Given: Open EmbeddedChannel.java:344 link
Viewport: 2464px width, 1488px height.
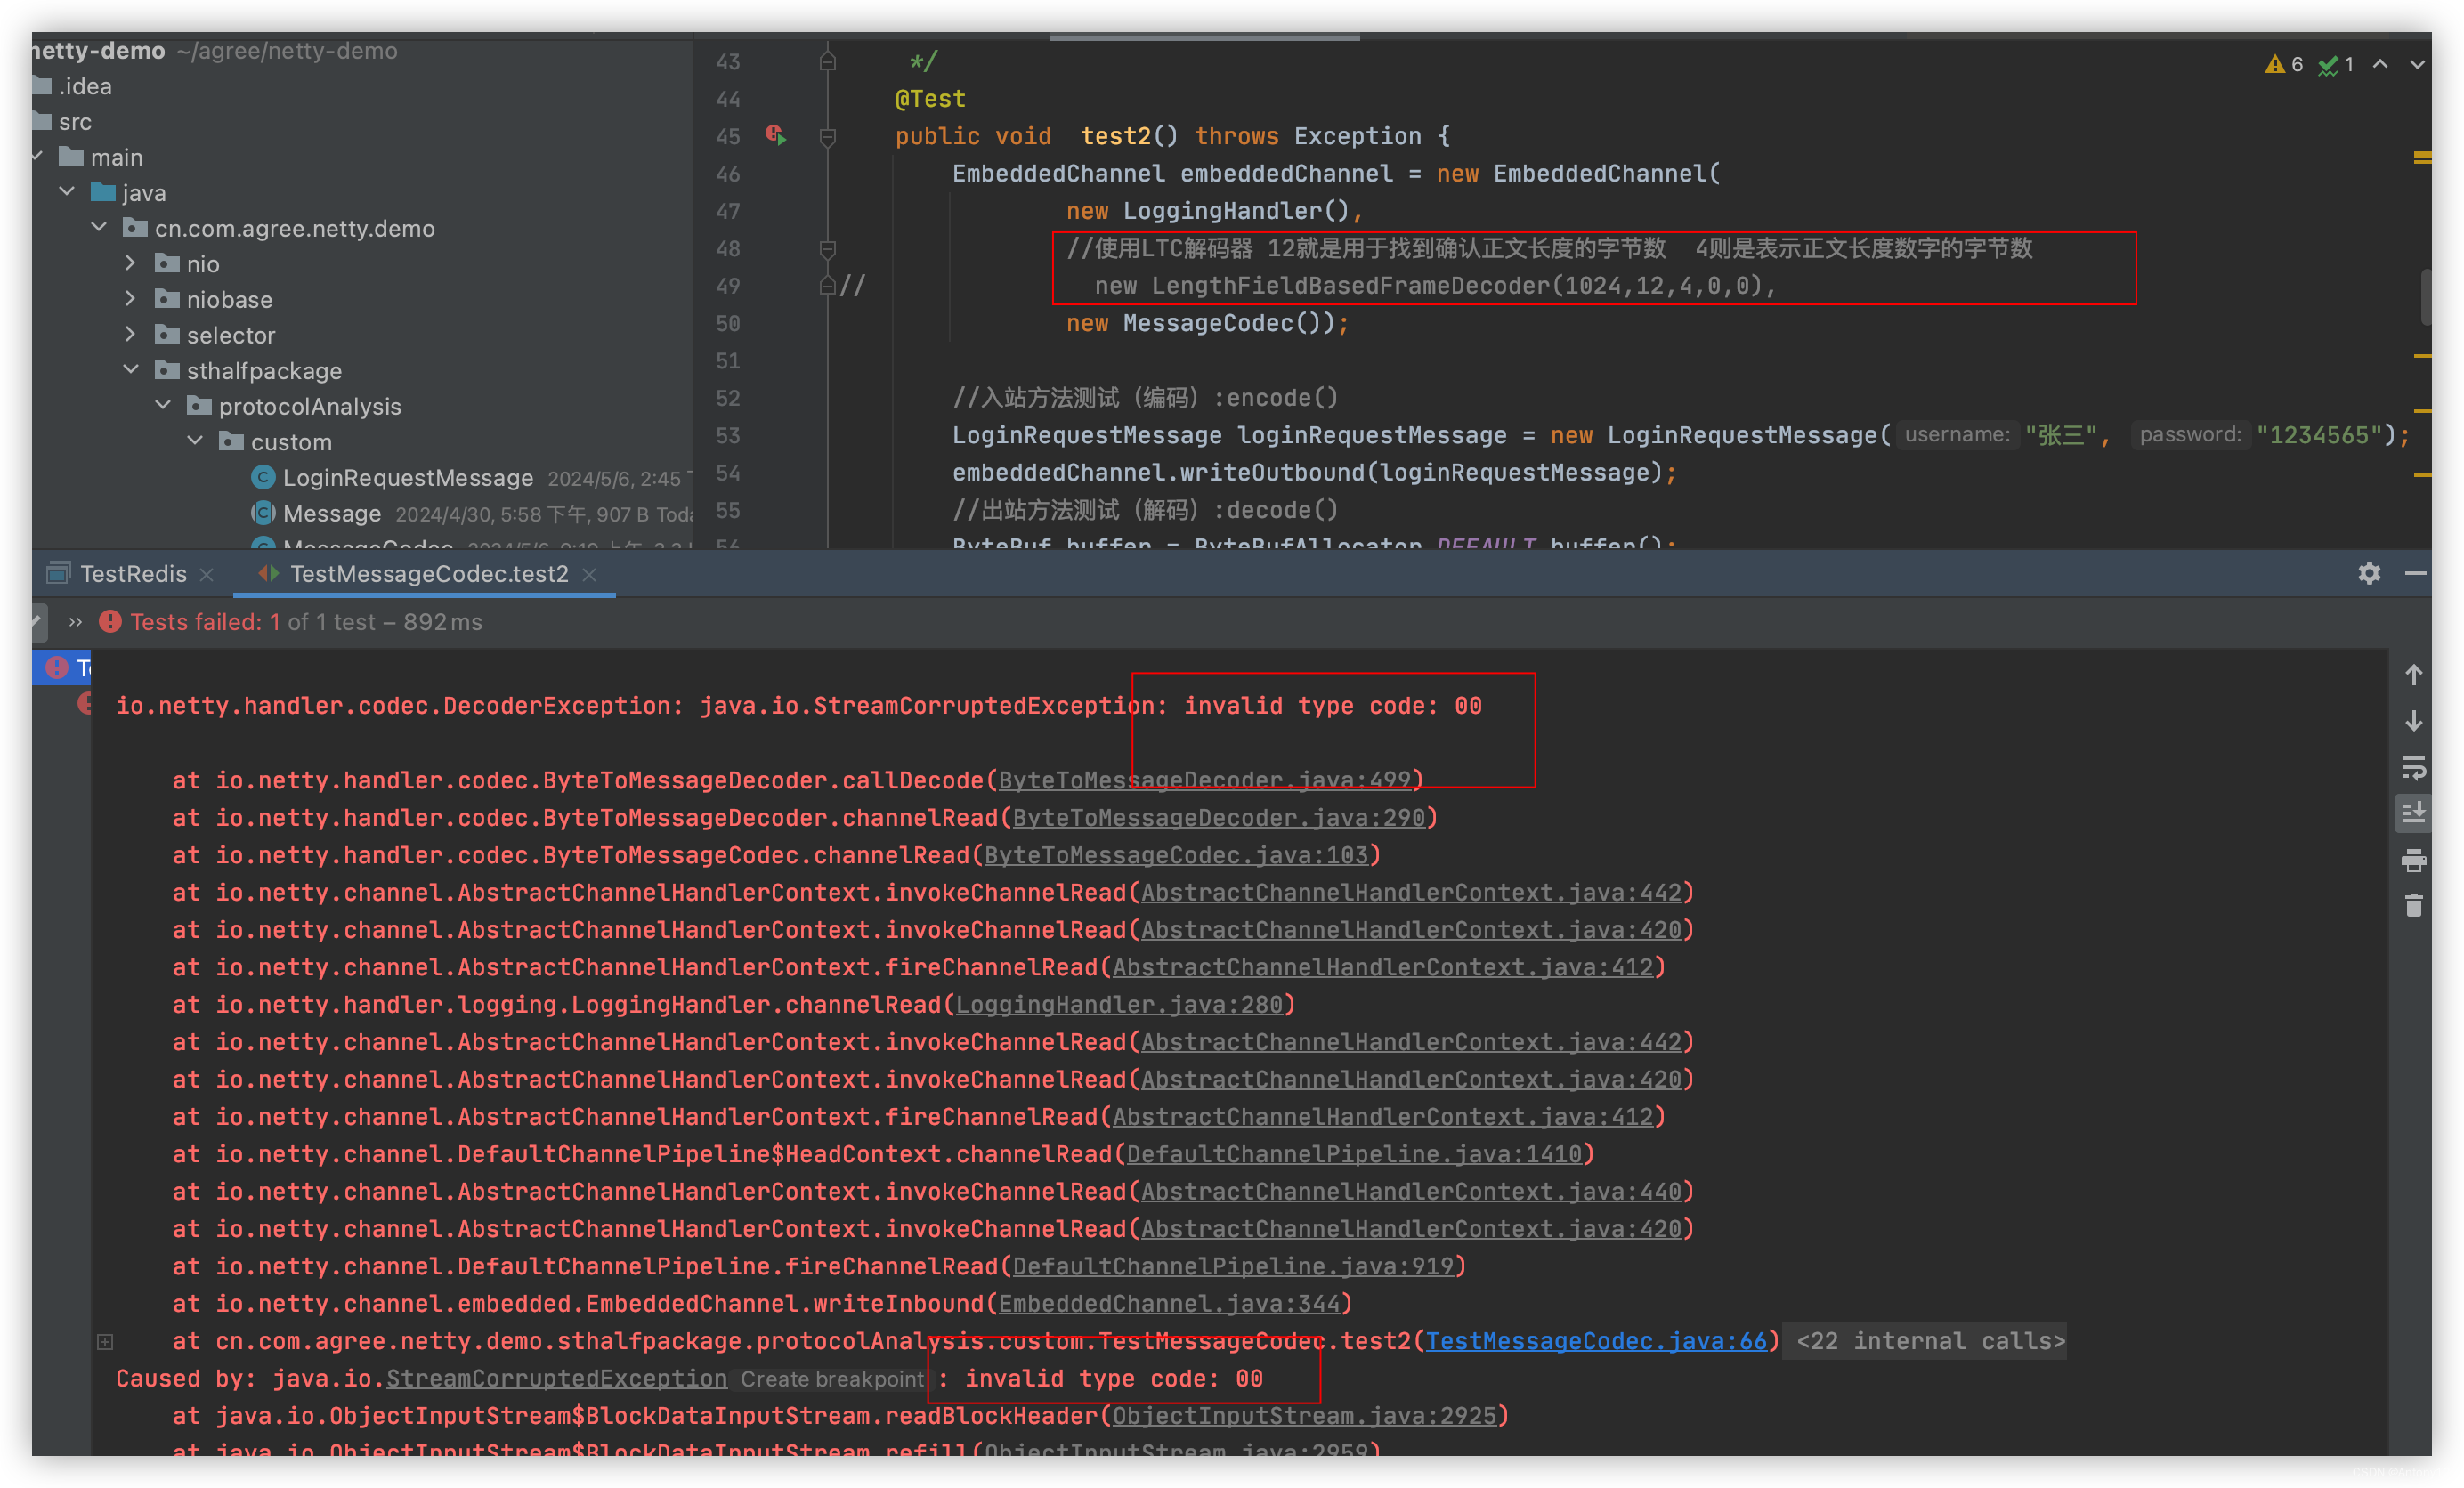Looking at the screenshot, I should [1169, 1304].
